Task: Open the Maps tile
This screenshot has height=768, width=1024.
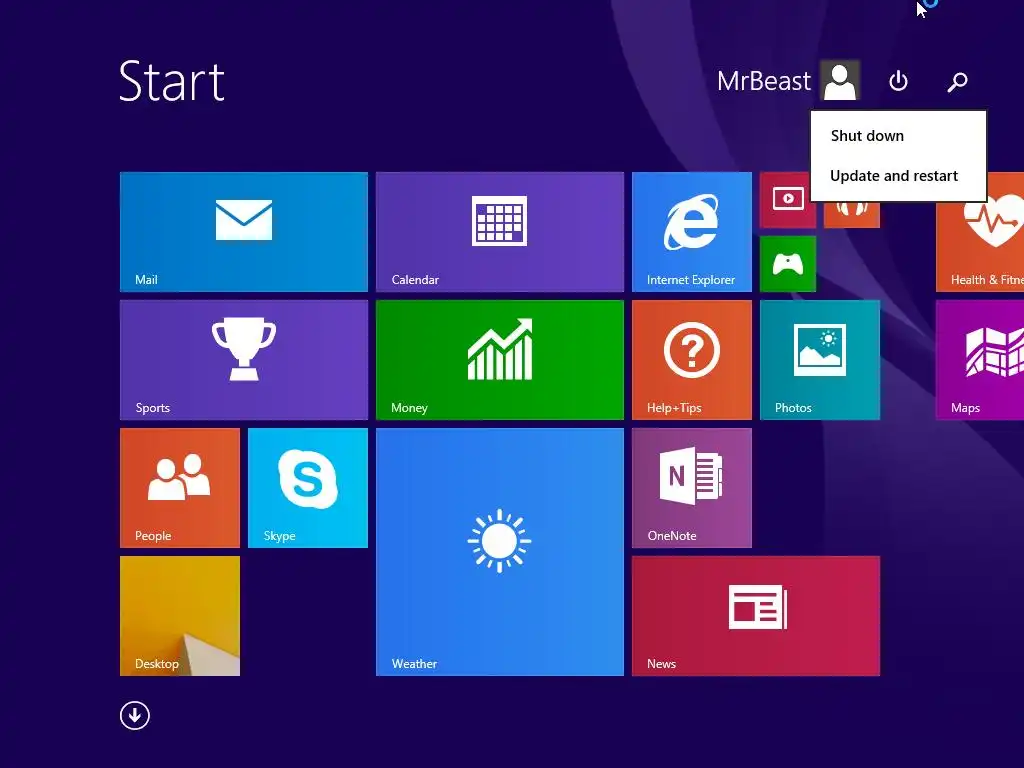Action: pos(980,360)
